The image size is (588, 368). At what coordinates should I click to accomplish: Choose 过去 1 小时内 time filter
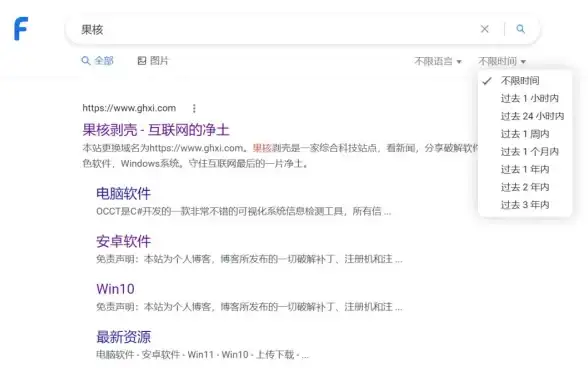click(x=525, y=98)
